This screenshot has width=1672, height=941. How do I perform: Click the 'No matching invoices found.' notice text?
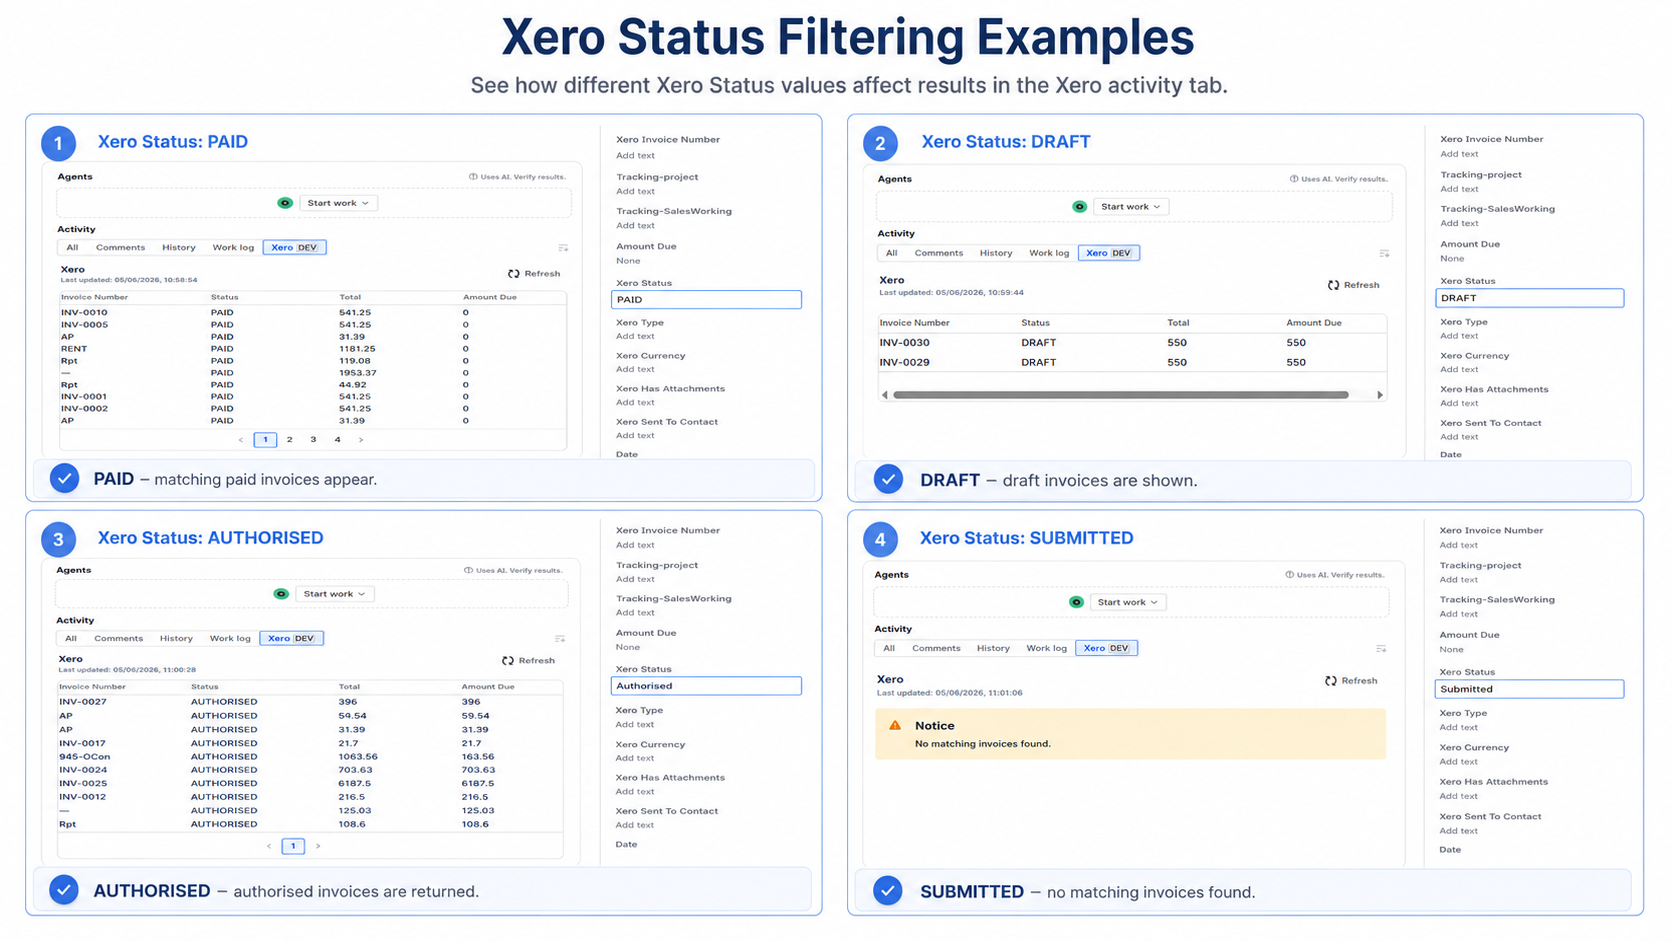(983, 744)
